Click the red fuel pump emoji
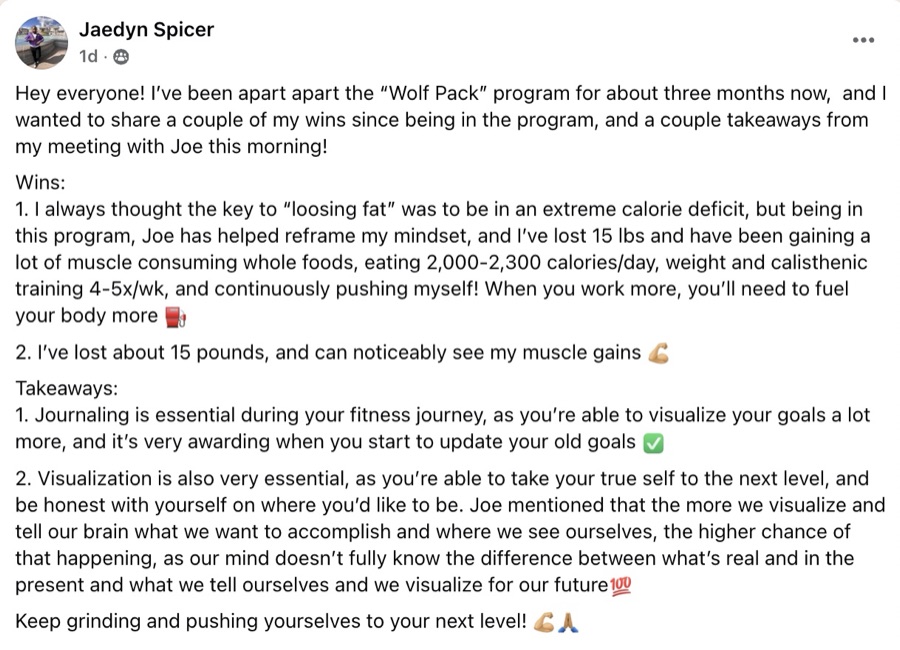The width and height of the screenshot is (900, 650). coord(175,316)
